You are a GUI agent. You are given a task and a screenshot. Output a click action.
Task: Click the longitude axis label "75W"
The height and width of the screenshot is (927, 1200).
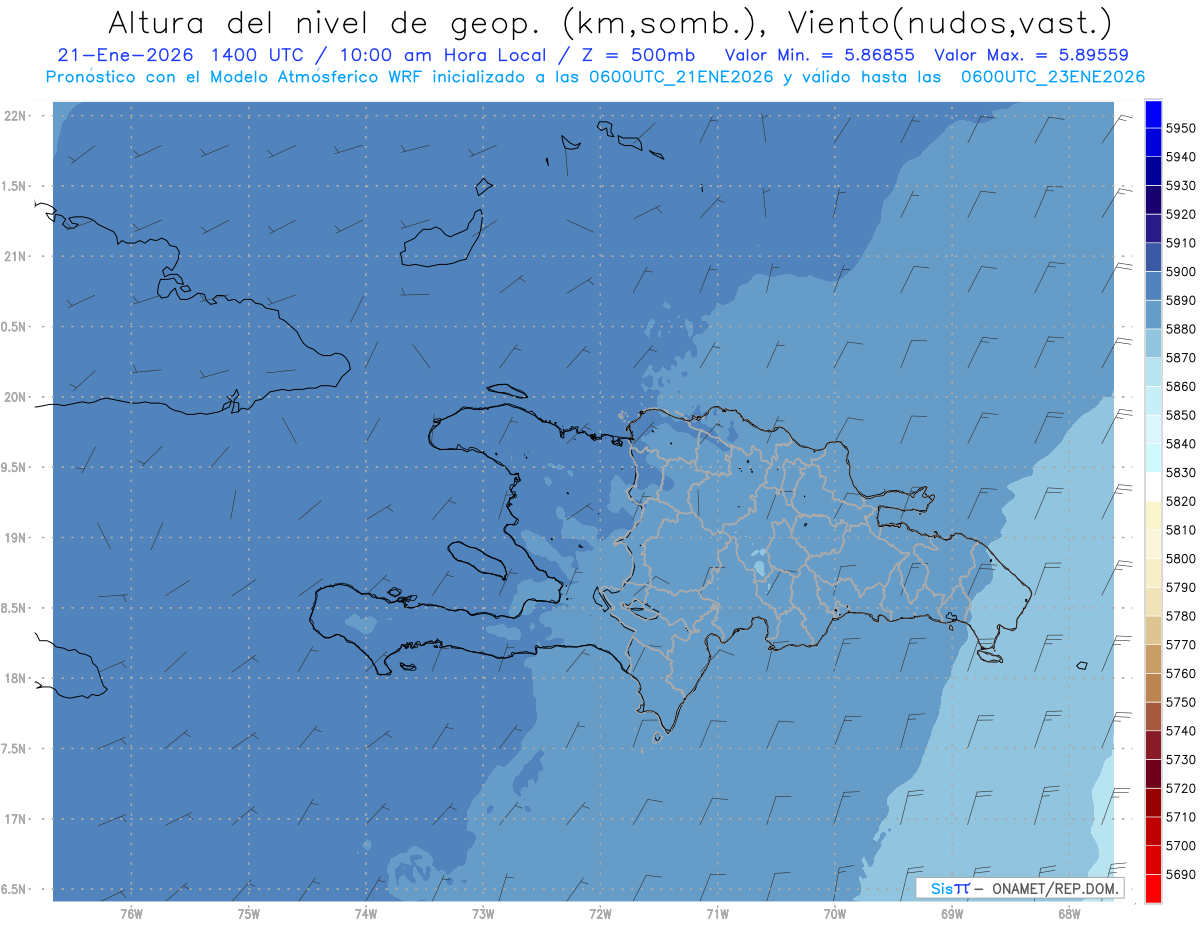tap(249, 914)
